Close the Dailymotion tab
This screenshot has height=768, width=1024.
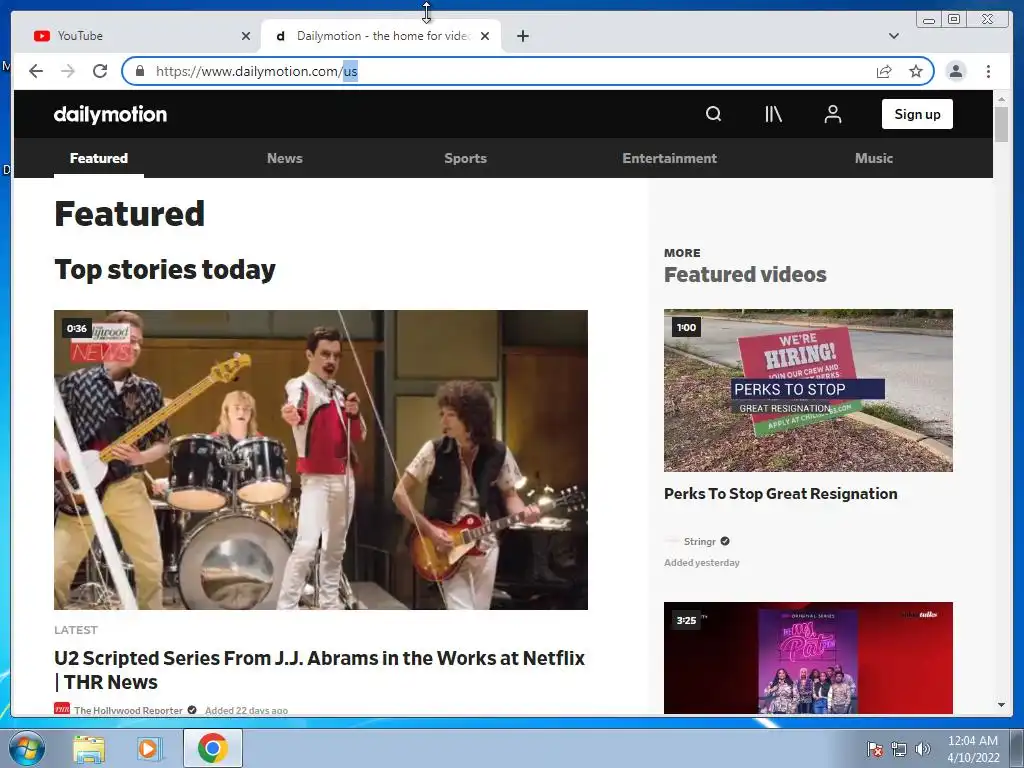click(485, 36)
